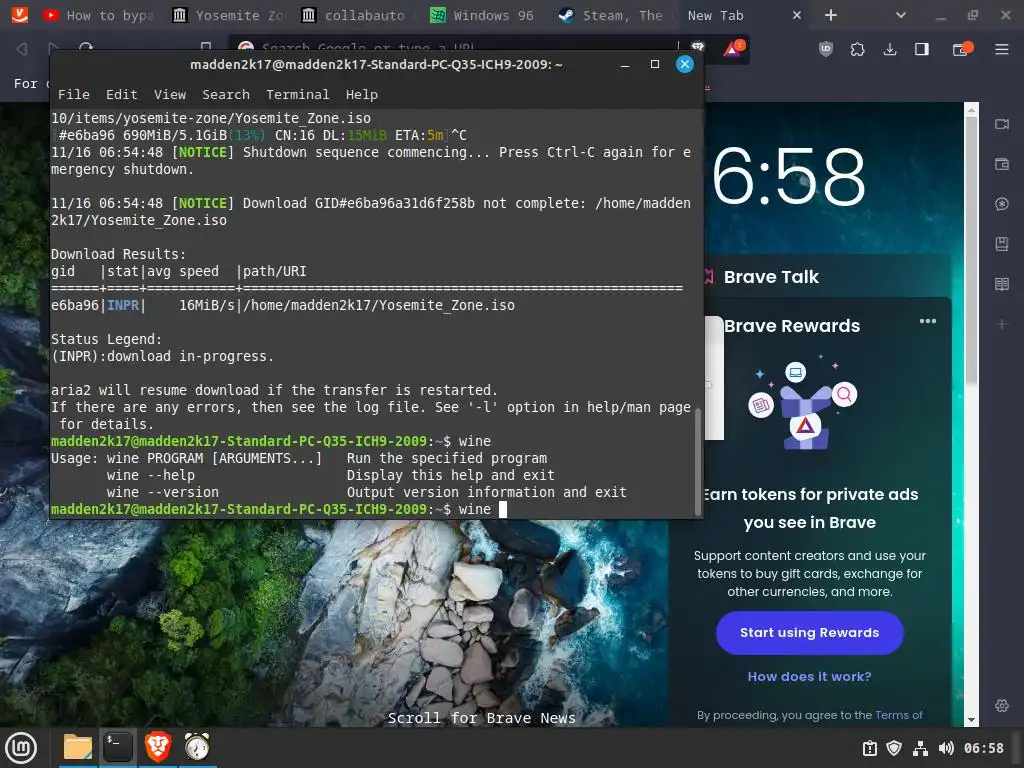The width and height of the screenshot is (1024, 768).
Task: Open the Linux Mint start menu
Action: tap(21, 748)
